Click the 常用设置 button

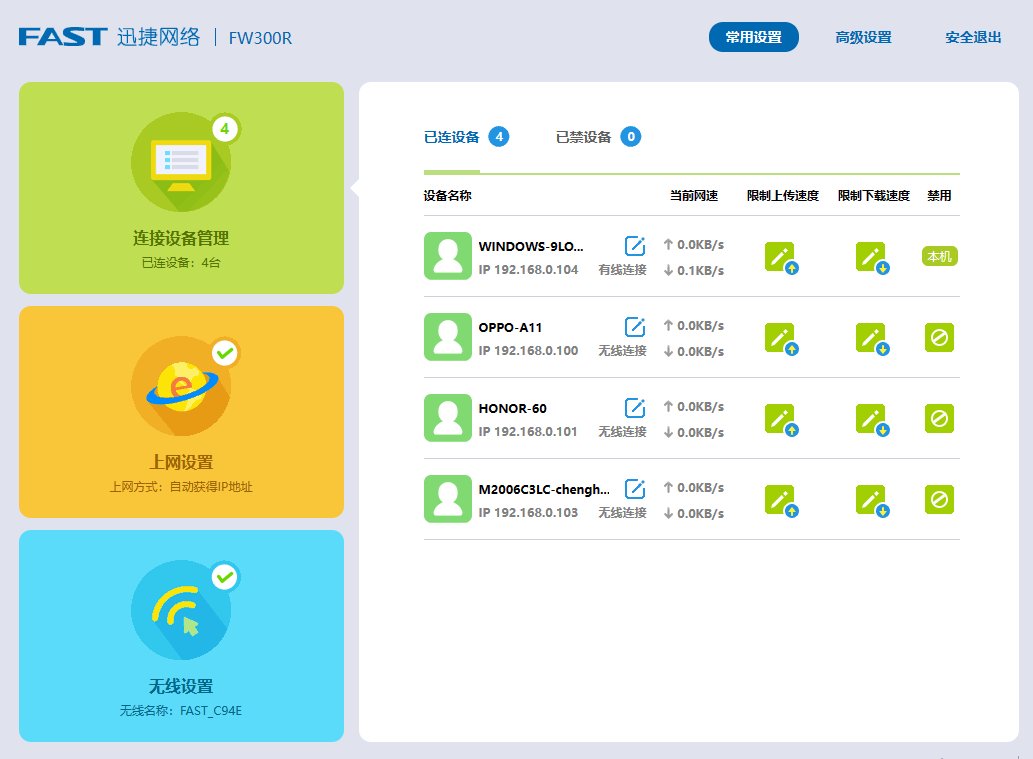(x=754, y=37)
